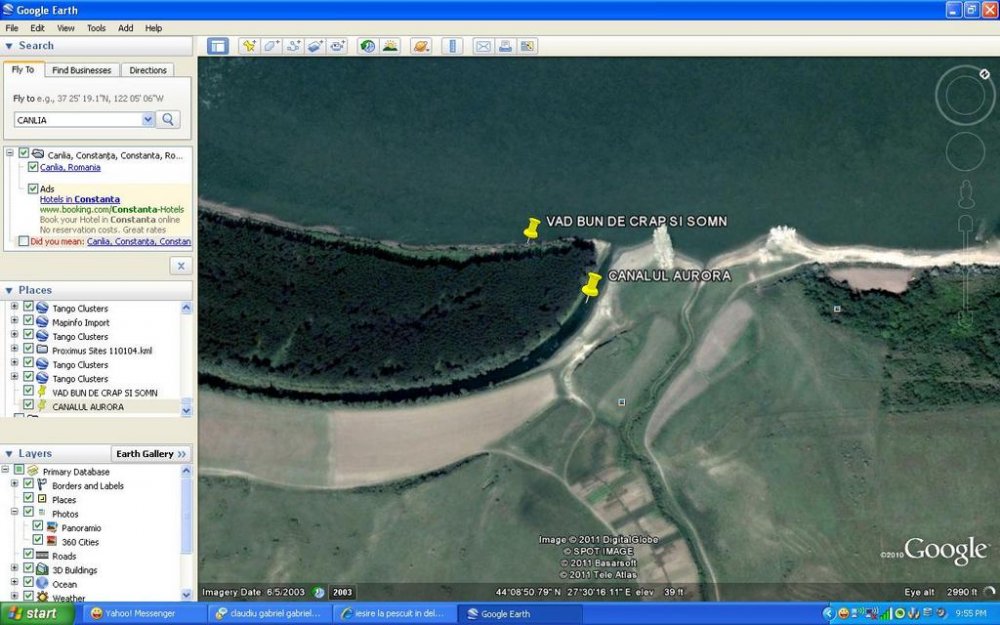The width and height of the screenshot is (1000, 625).
Task: Switch to the Find Businesses tab
Action: pyautogui.click(x=82, y=70)
